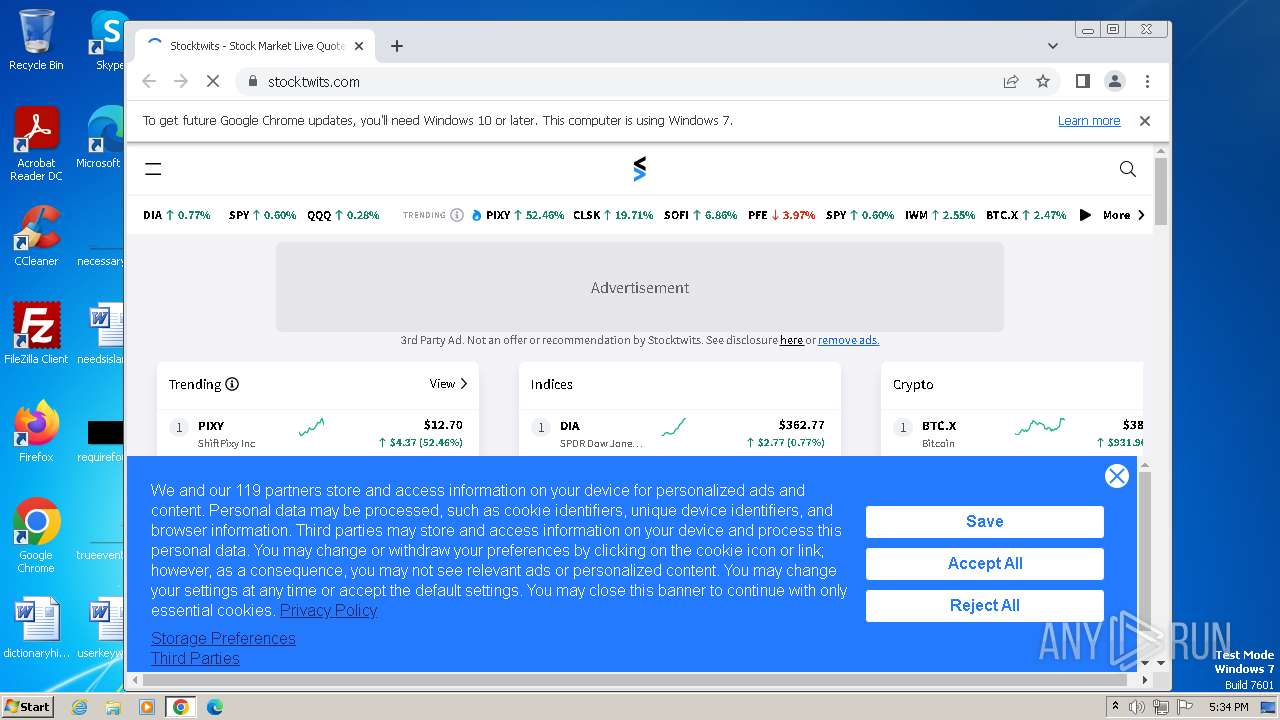
Task: Open Third Parties link
Action: click(x=195, y=658)
